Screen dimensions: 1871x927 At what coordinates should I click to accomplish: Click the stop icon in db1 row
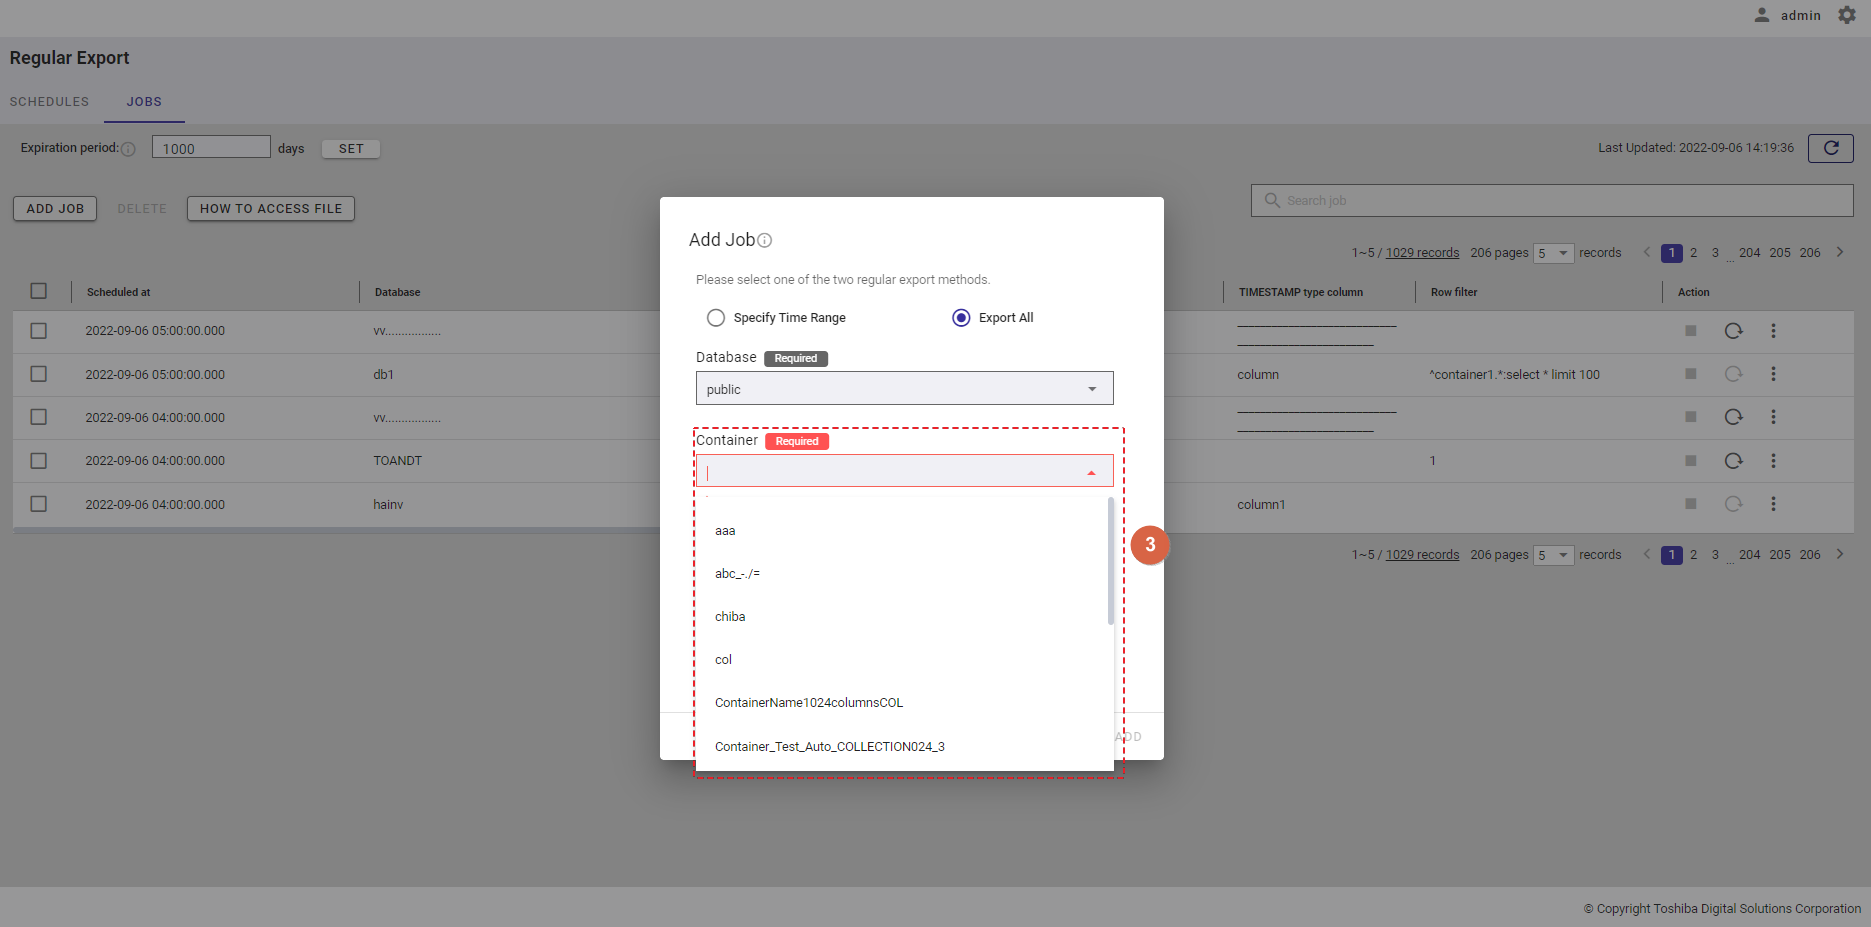tap(1690, 374)
